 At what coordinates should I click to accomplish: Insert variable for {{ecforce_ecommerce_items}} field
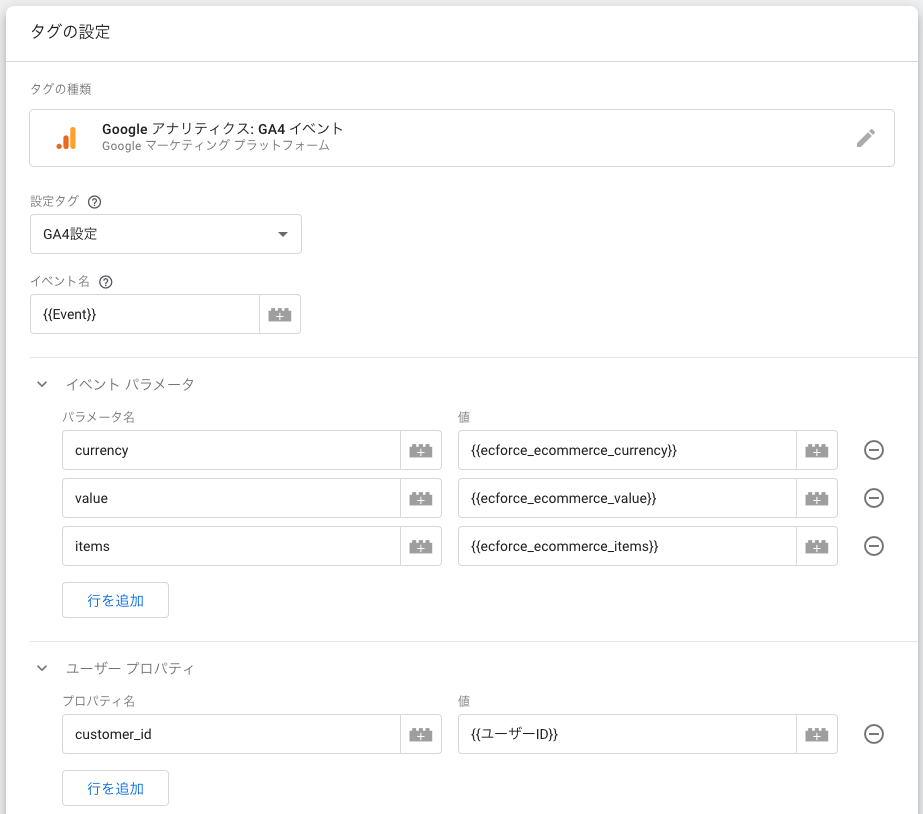(x=816, y=546)
